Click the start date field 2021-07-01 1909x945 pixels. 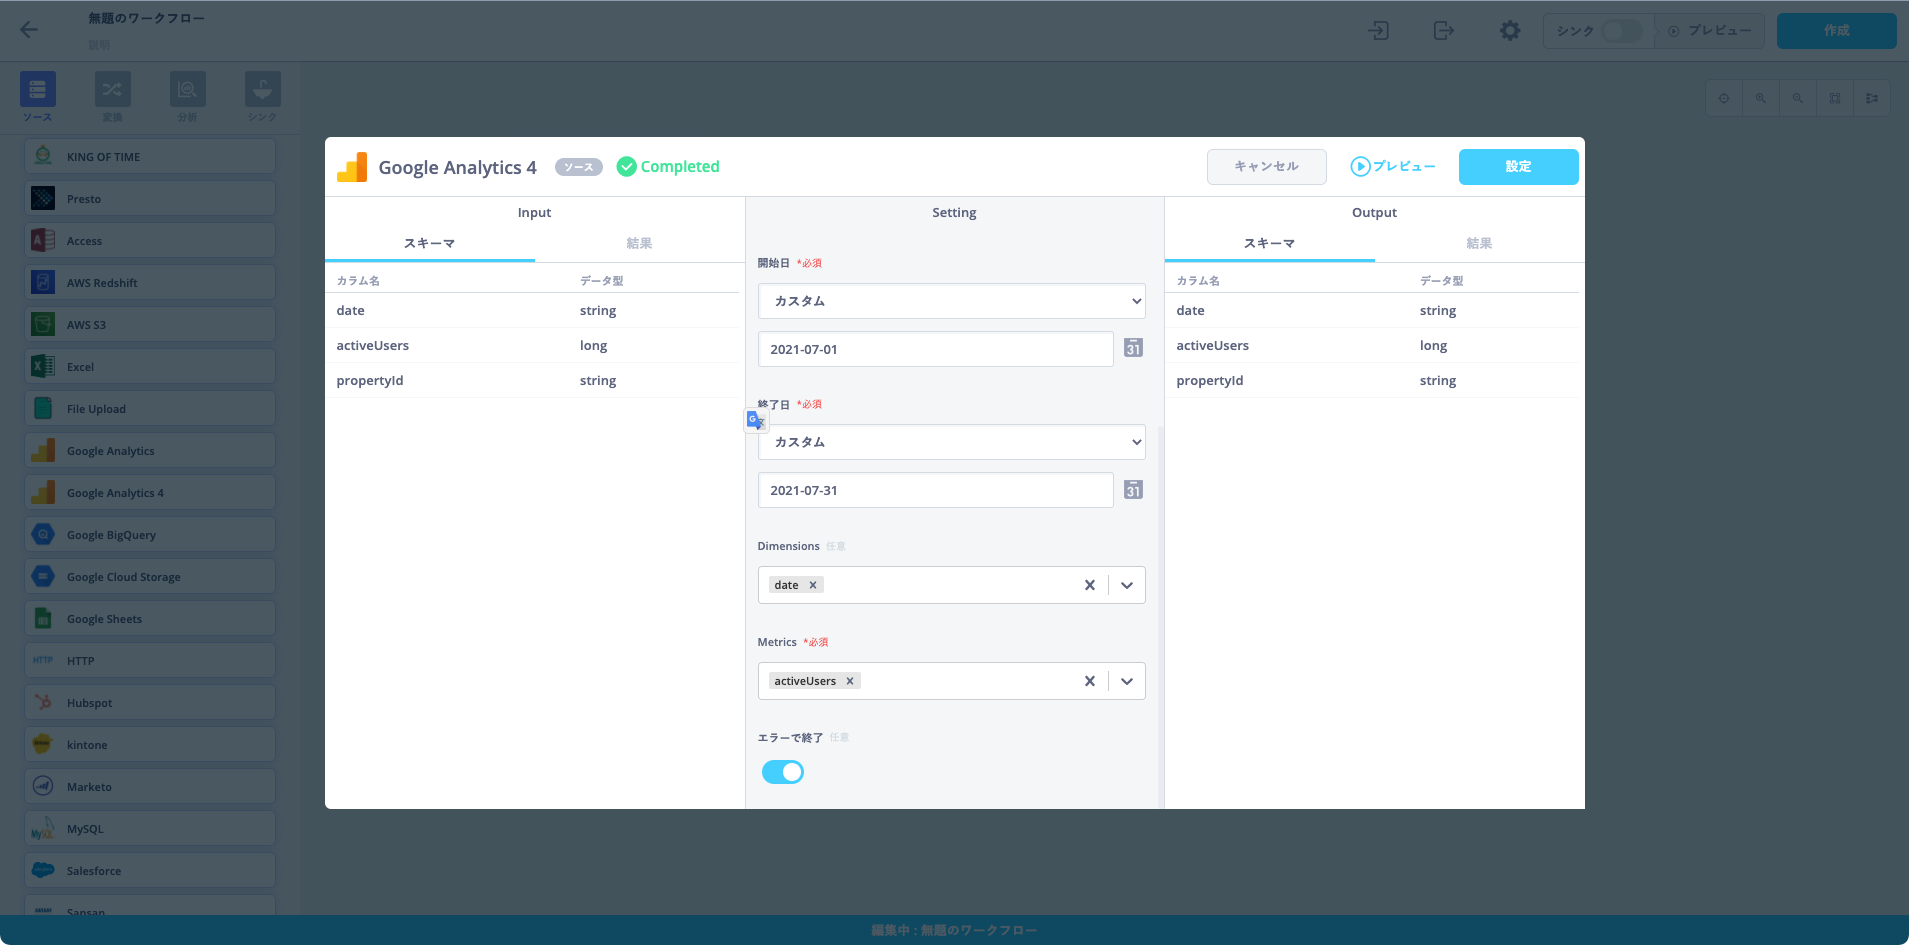click(936, 349)
